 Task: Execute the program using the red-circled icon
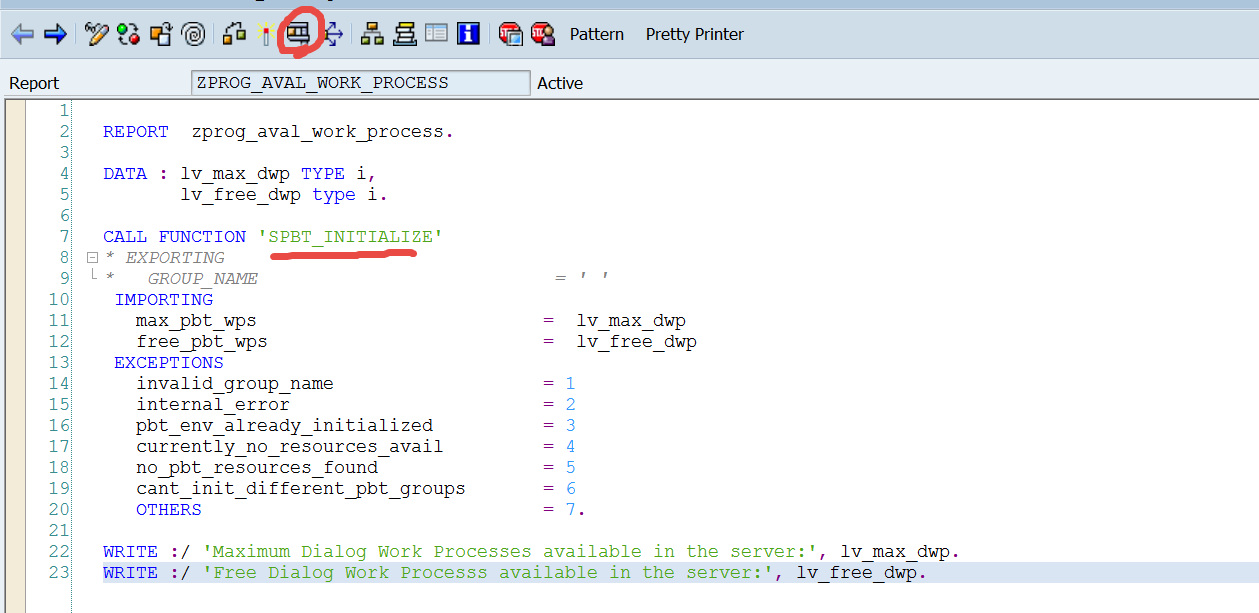(299, 33)
